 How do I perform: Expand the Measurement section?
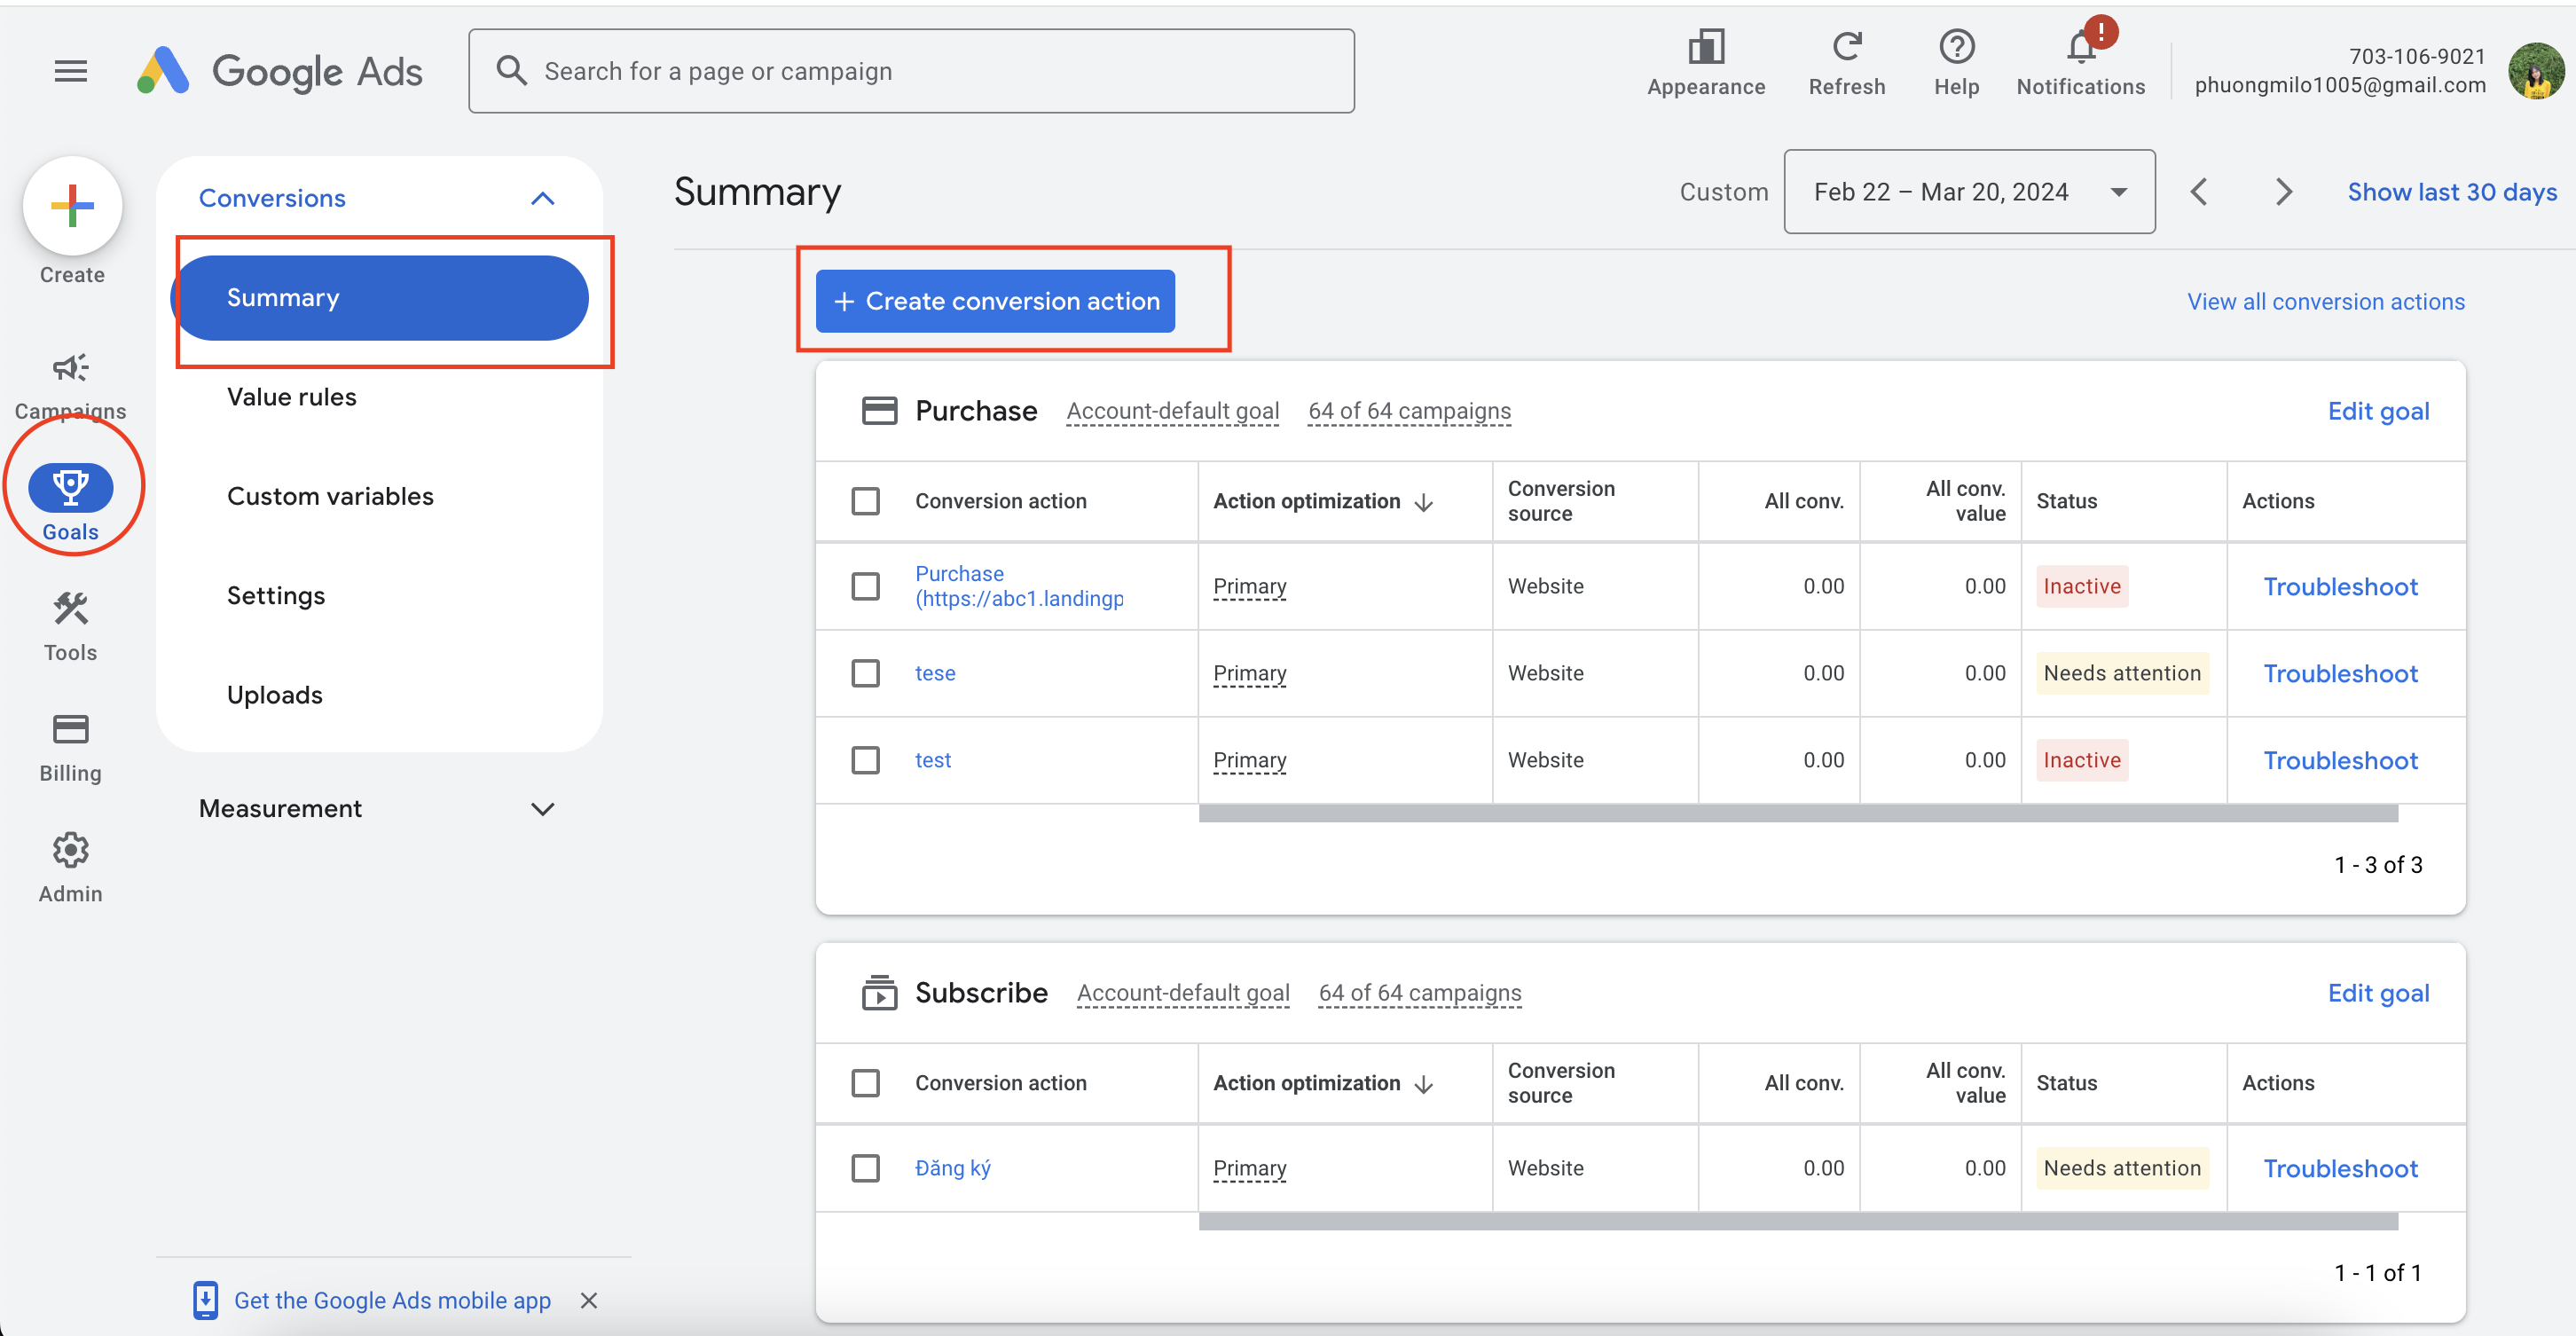coord(542,809)
